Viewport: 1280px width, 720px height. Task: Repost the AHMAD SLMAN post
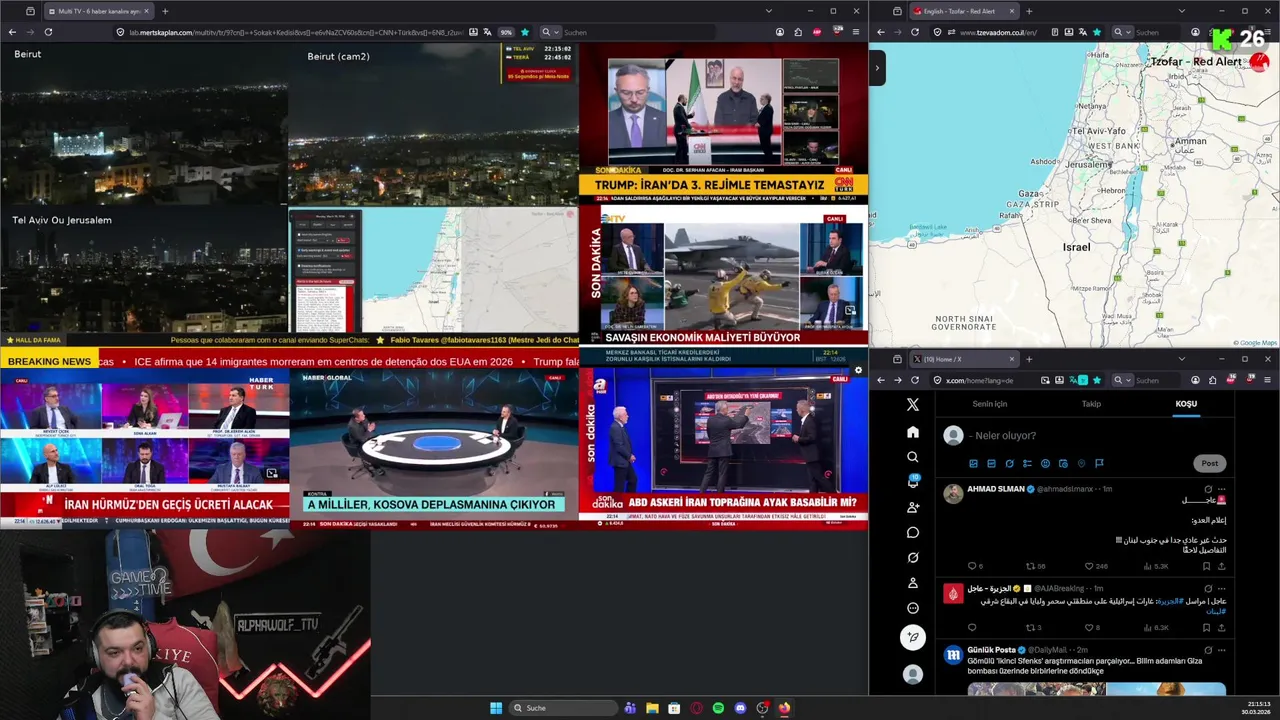click(1033, 566)
